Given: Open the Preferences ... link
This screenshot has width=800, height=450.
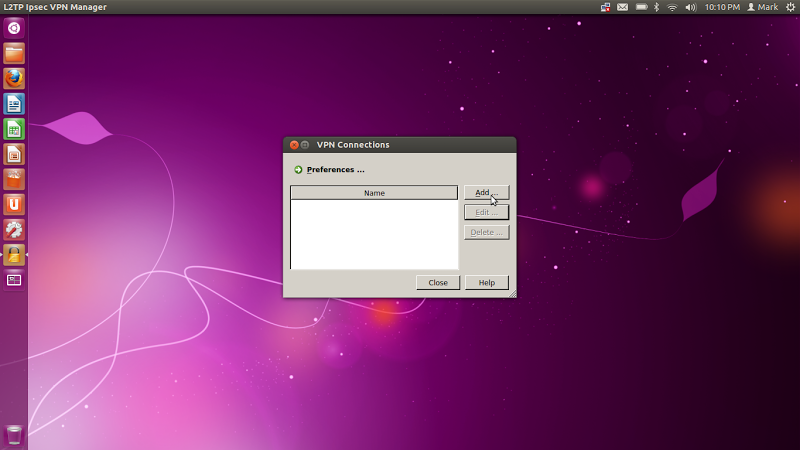Looking at the screenshot, I should (x=336, y=170).
